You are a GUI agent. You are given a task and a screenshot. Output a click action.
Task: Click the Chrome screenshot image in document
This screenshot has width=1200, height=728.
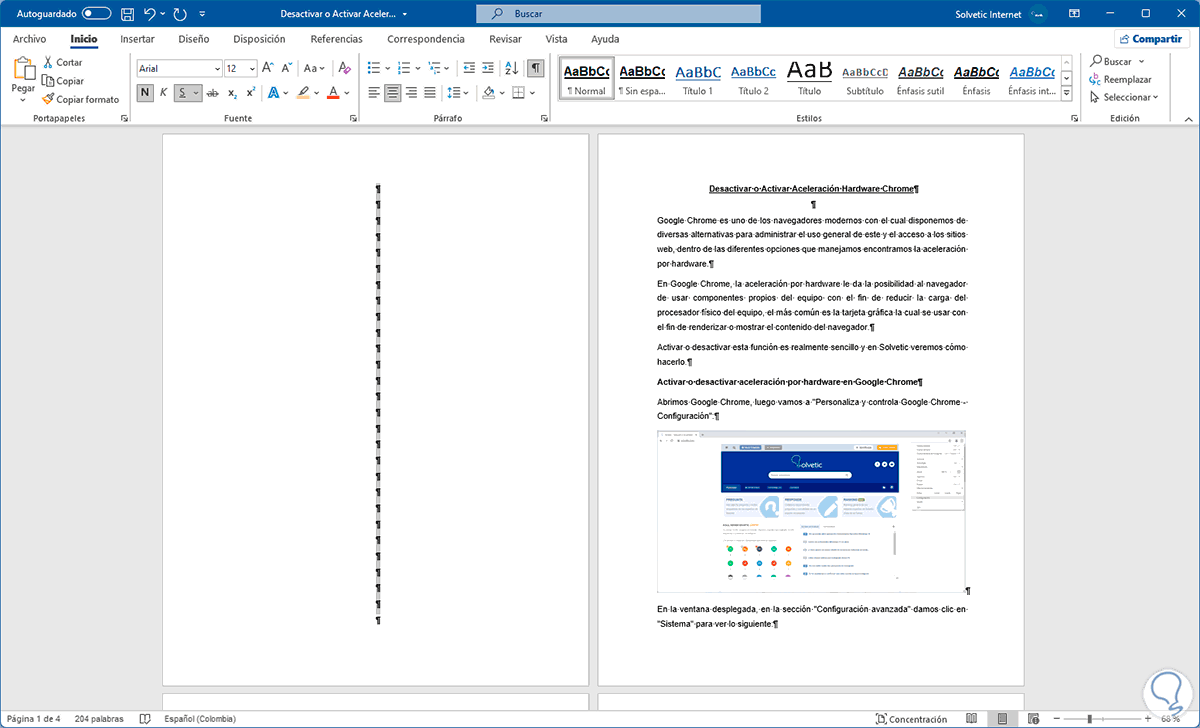click(x=811, y=511)
